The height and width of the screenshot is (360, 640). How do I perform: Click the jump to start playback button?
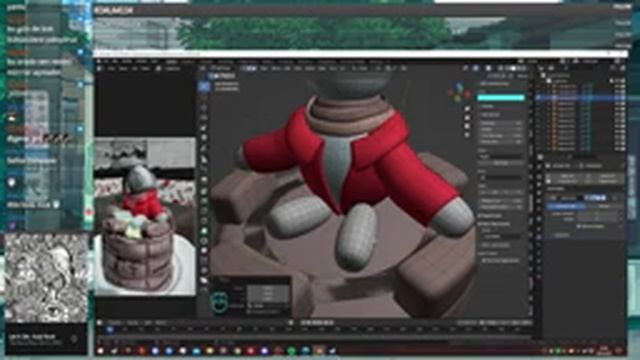[x=302, y=322]
